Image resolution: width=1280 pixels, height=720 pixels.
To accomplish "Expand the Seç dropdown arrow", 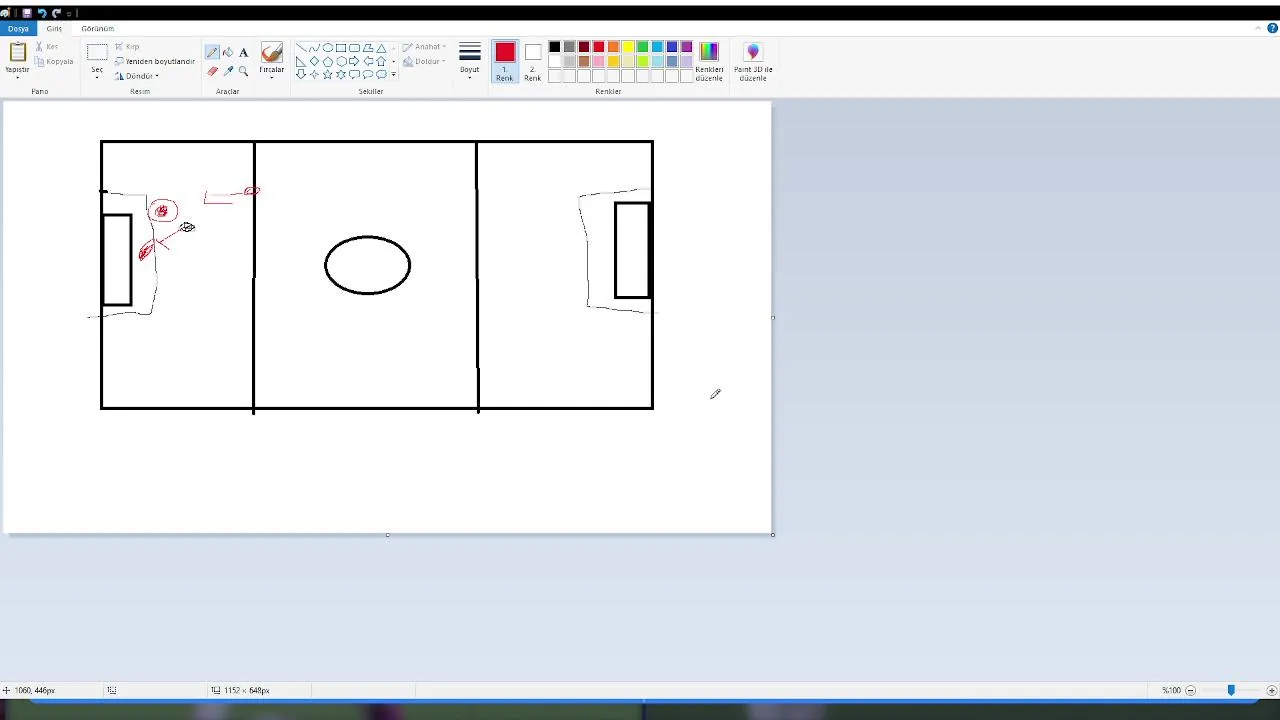I will coord(97,77).
